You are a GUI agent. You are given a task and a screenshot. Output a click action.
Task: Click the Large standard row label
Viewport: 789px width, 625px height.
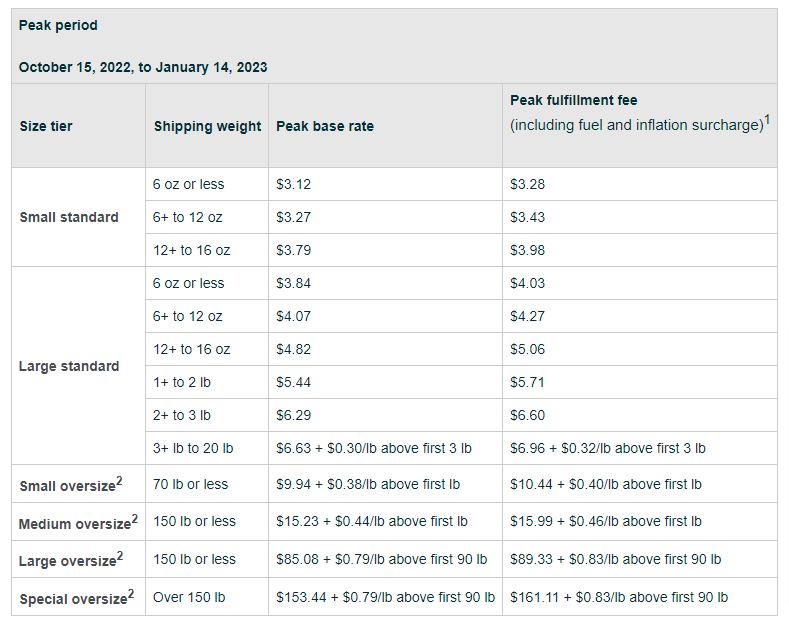tap(68, 366)
